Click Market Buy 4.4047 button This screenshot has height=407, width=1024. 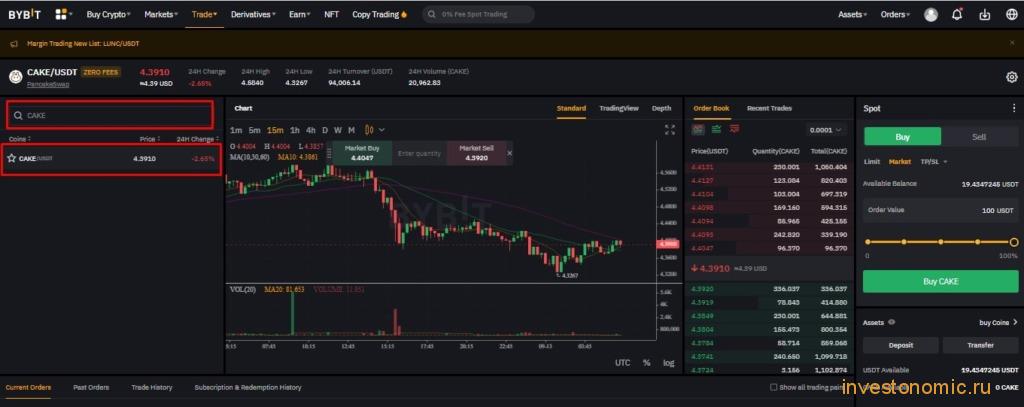tap(364, 153)
